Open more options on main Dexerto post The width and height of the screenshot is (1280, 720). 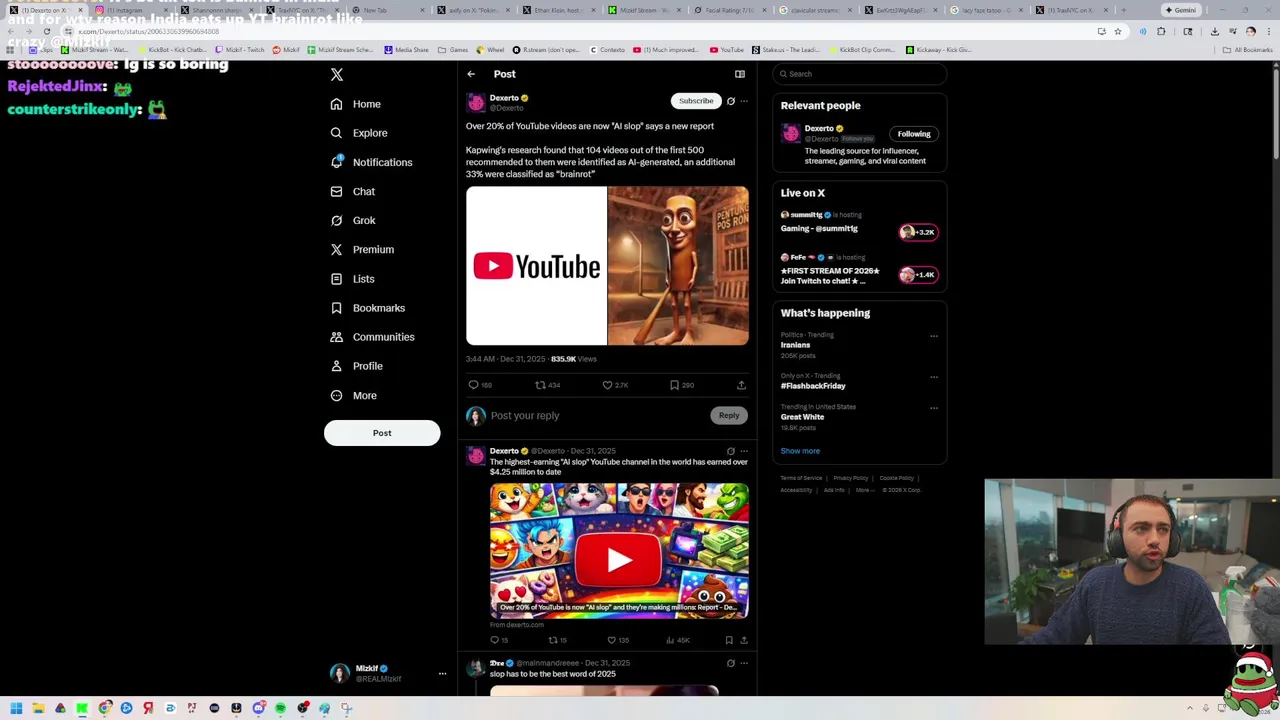[x=744, y=101]
